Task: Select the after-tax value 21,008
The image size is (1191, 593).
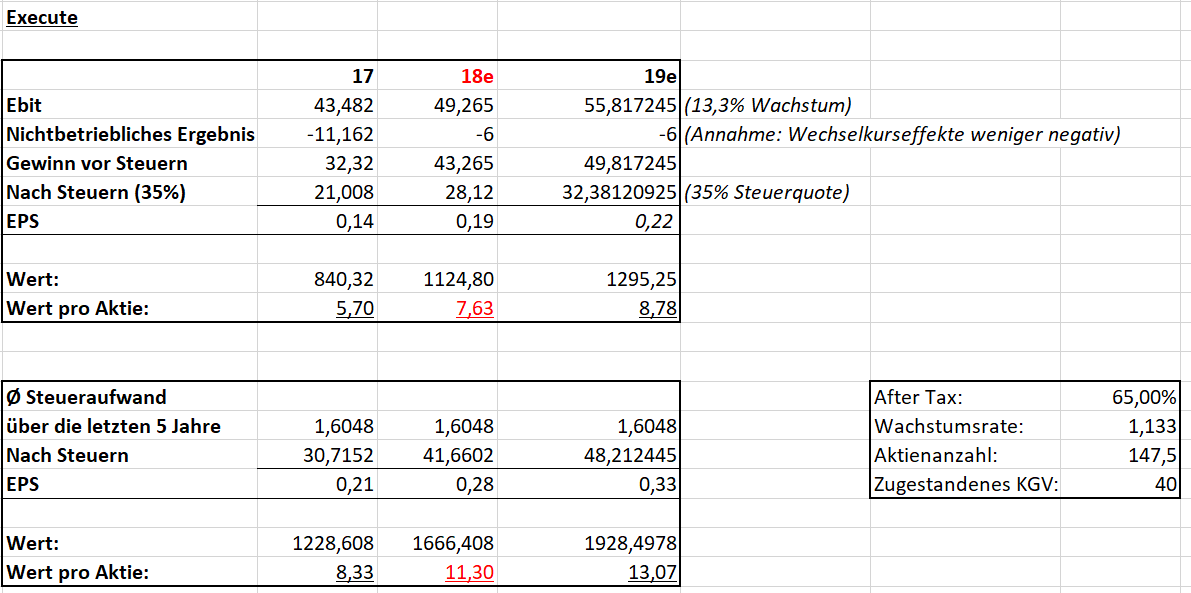Action: tap(343, 193)
